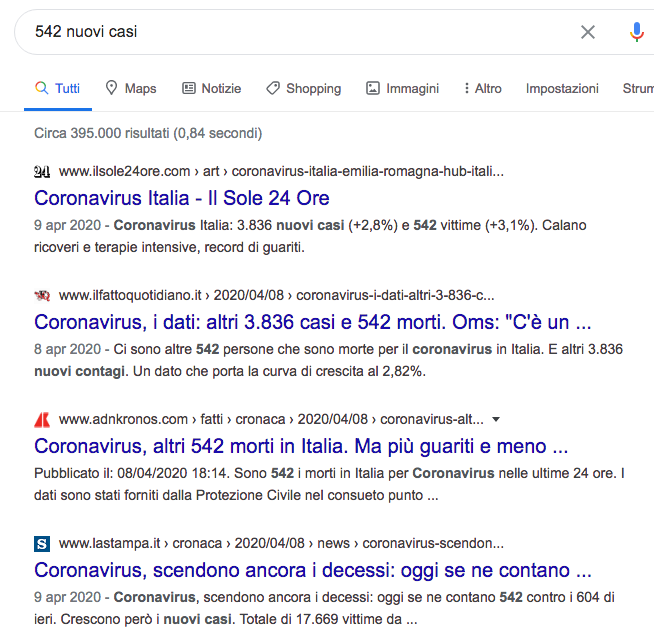654x634 pixels.
Task: Open "Coronavirus, altri 542 morti in Italia" result
Action: click(301, 446)
